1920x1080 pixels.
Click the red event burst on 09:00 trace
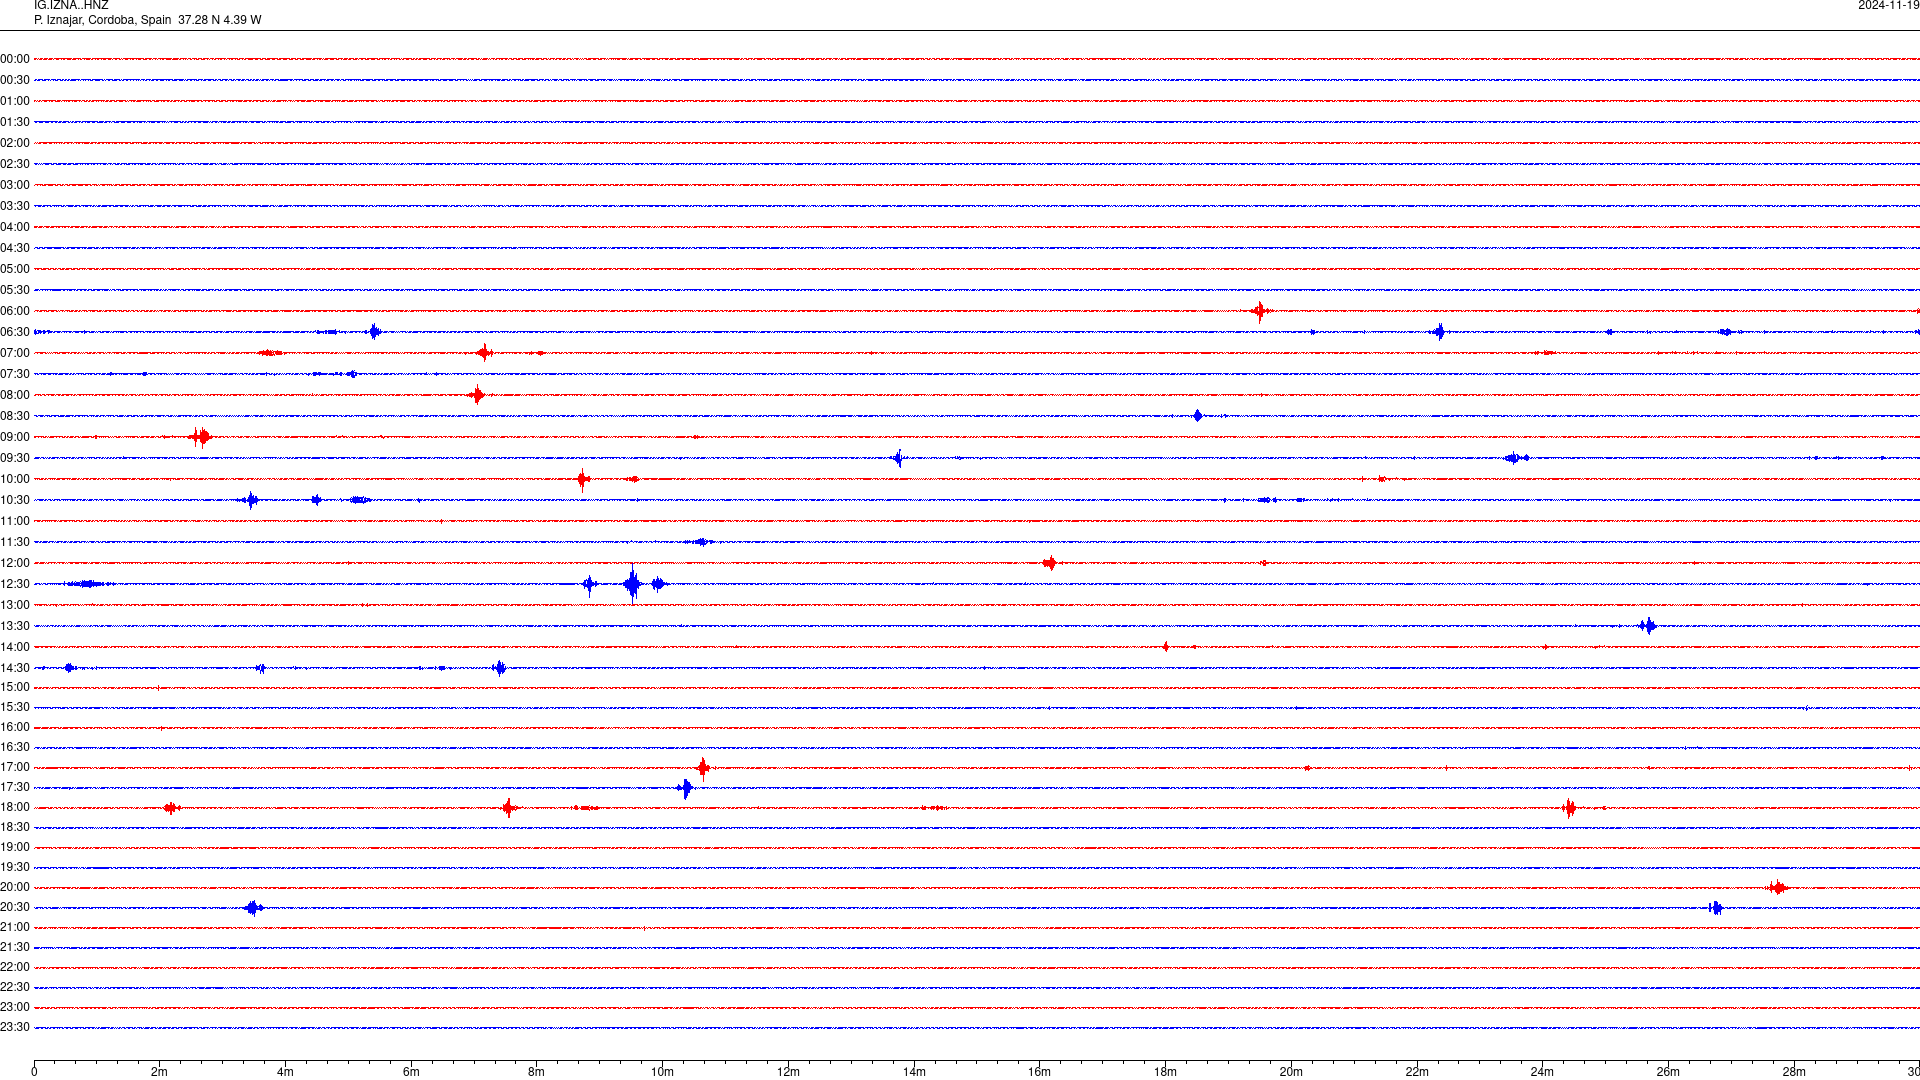coord(201,437)
